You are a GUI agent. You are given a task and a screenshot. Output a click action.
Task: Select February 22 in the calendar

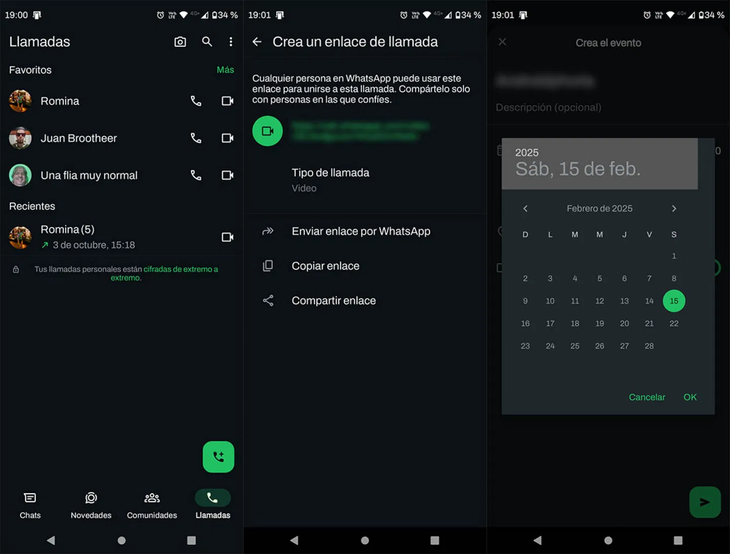pos(674,324)
